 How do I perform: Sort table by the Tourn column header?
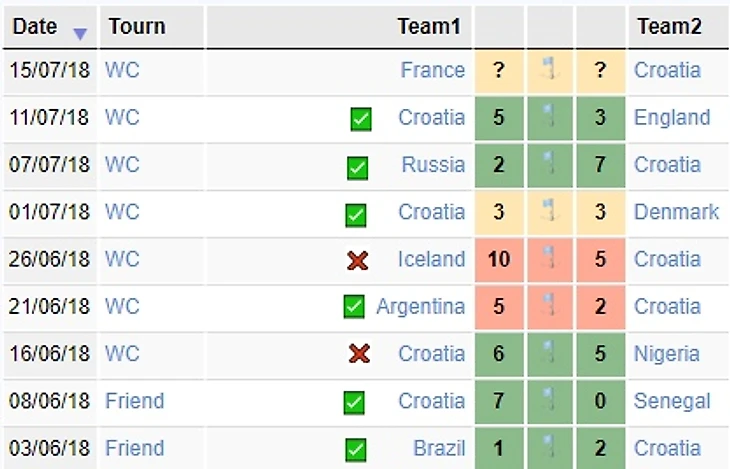point(137,27)
